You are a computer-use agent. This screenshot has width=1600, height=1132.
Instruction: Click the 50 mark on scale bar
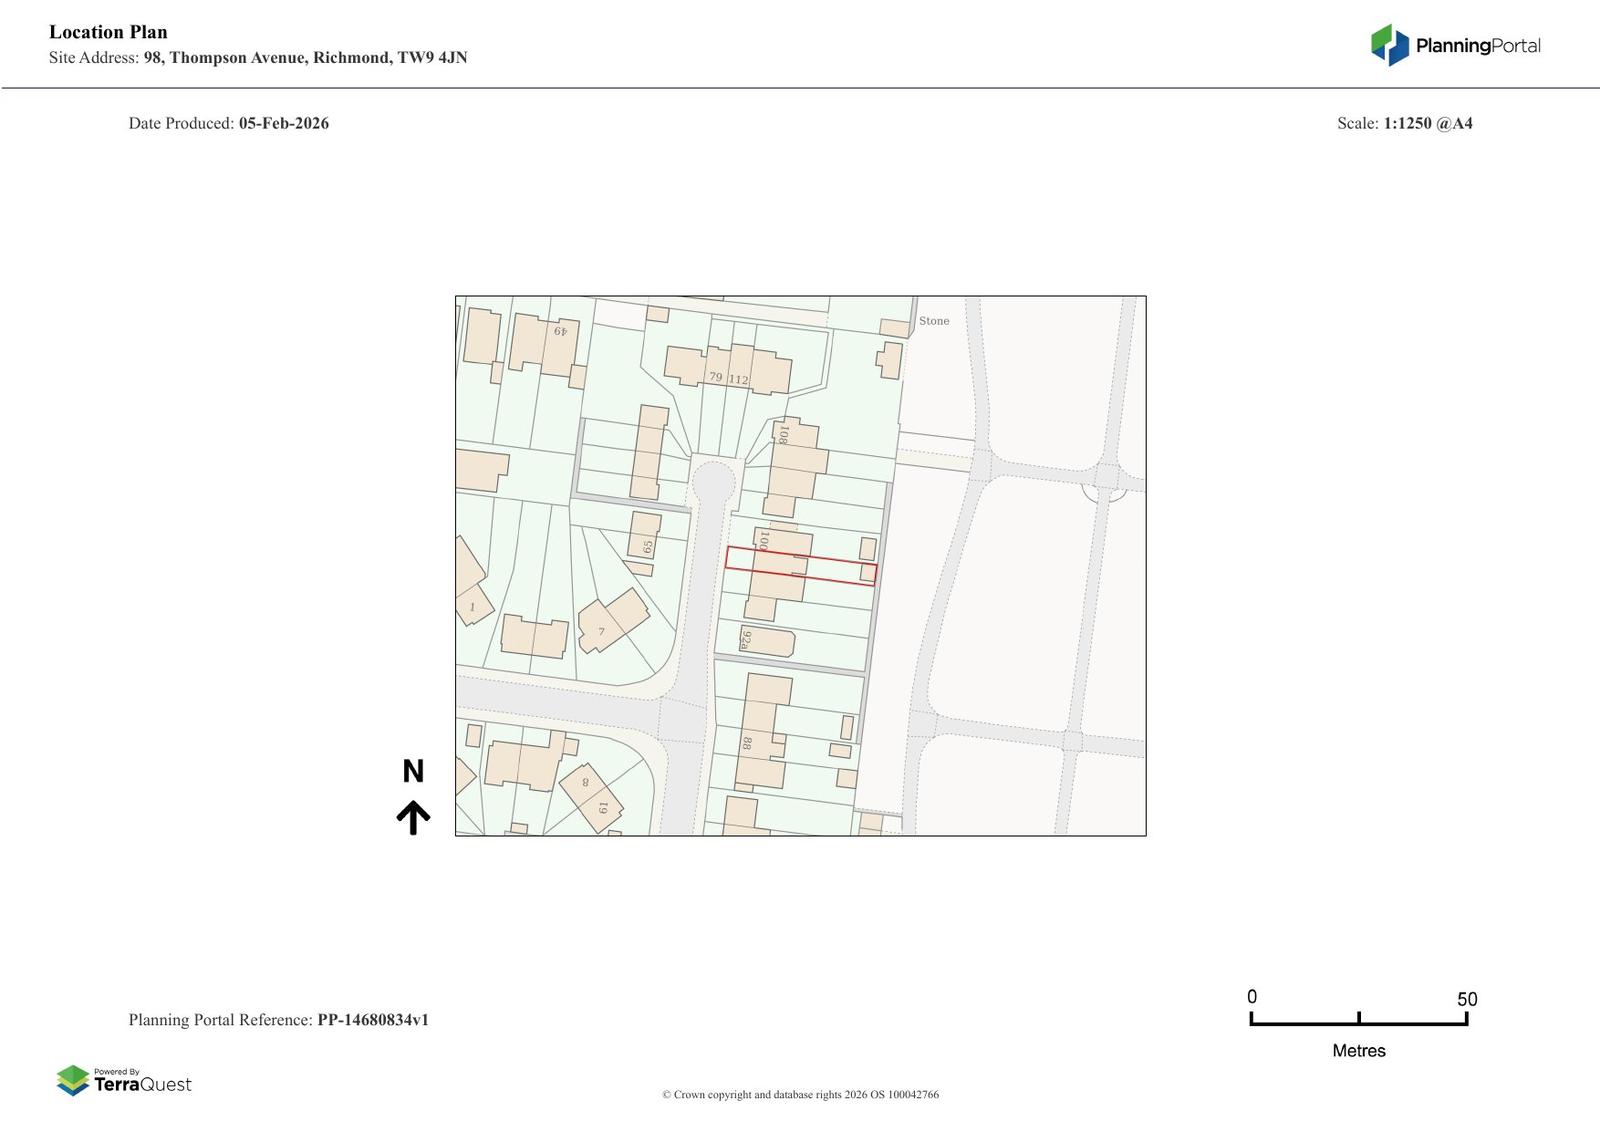pyautogui.click(x=1466, y=1000)
